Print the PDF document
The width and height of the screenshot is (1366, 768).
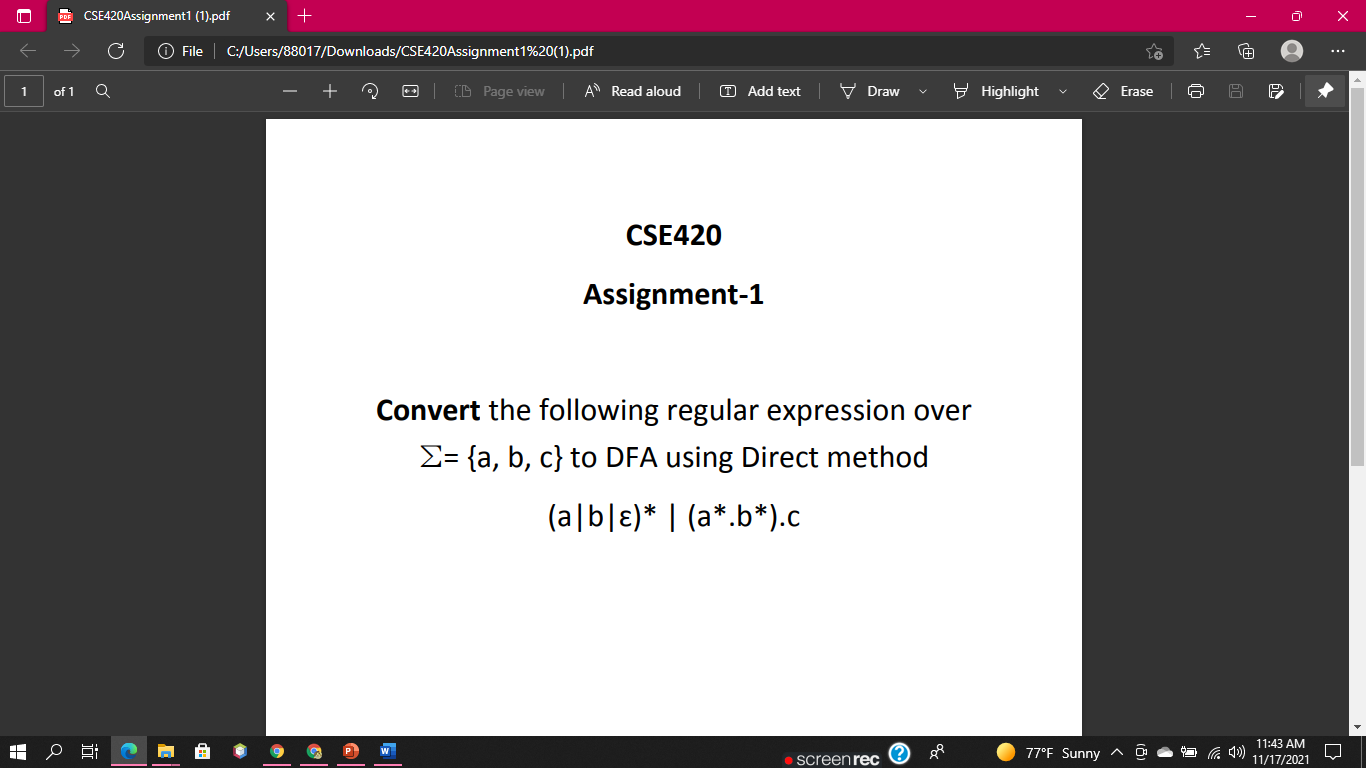tap(1196, 91)
